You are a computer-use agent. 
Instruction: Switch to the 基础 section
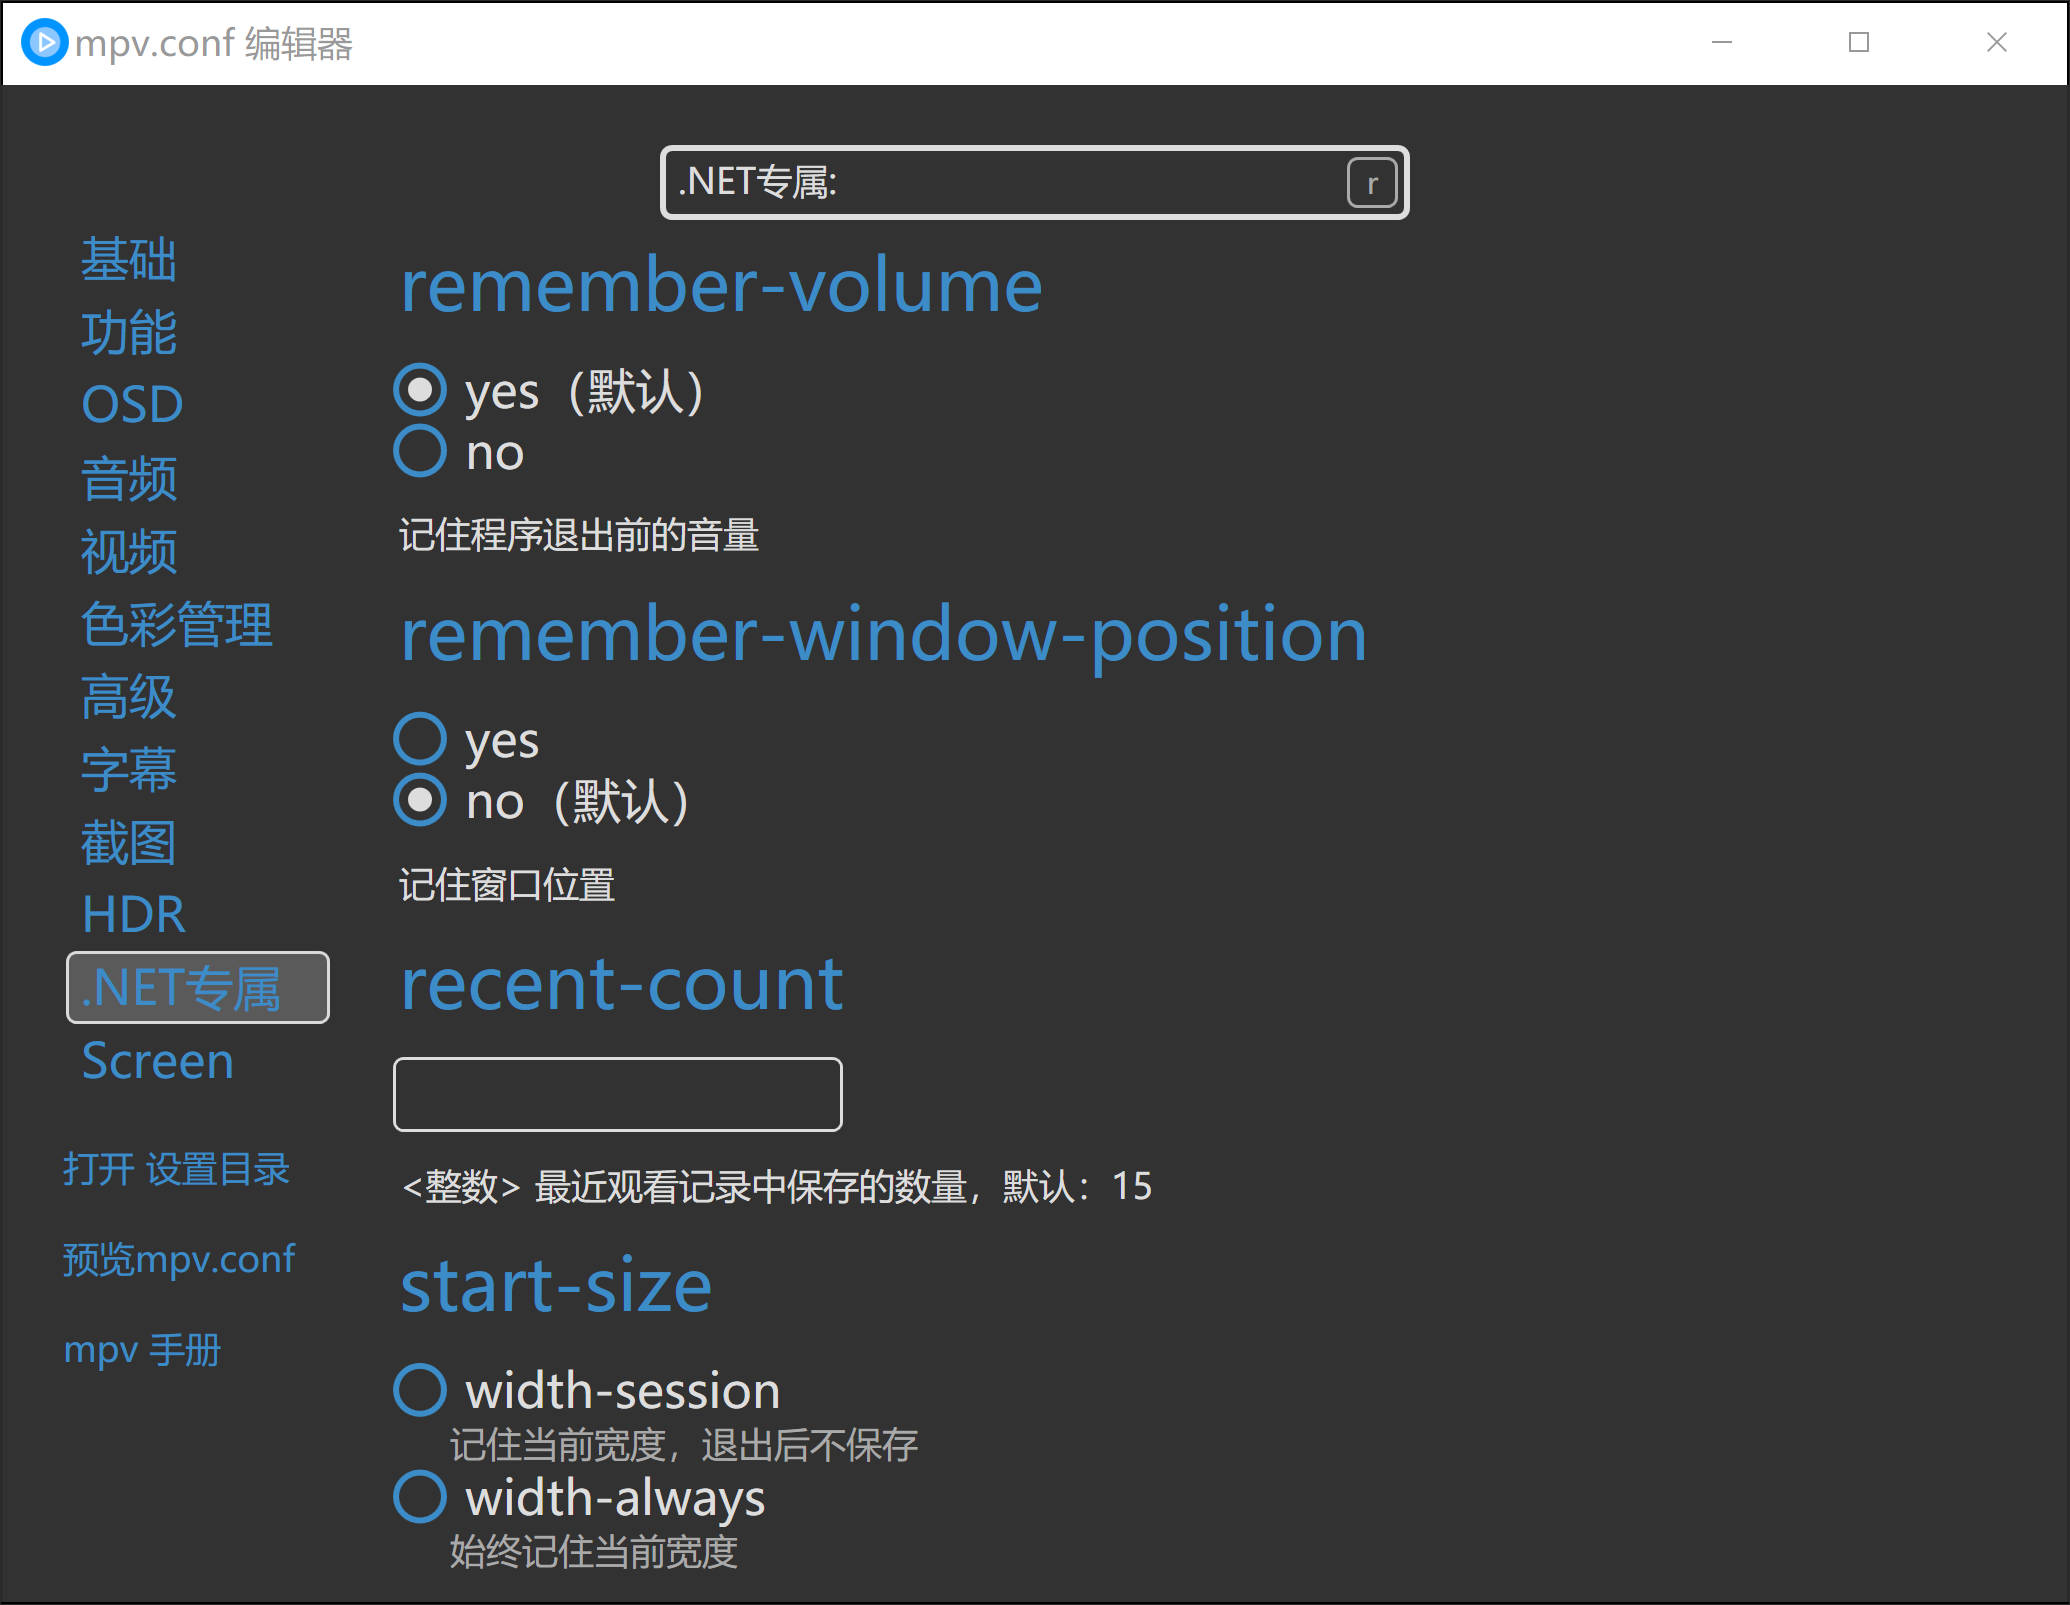coord(129,260)
